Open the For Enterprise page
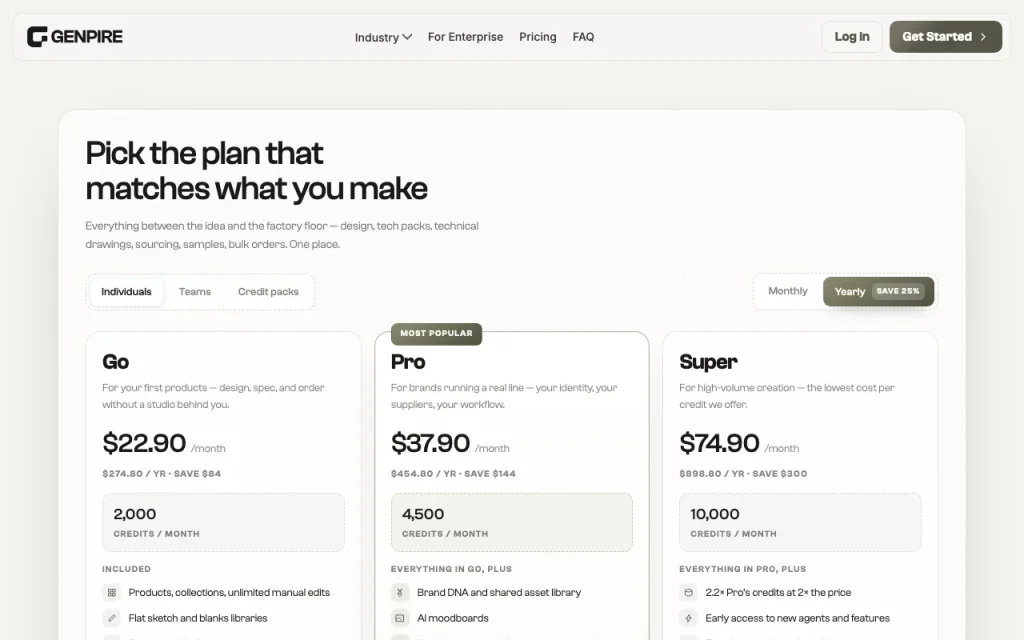 point(466,37)
